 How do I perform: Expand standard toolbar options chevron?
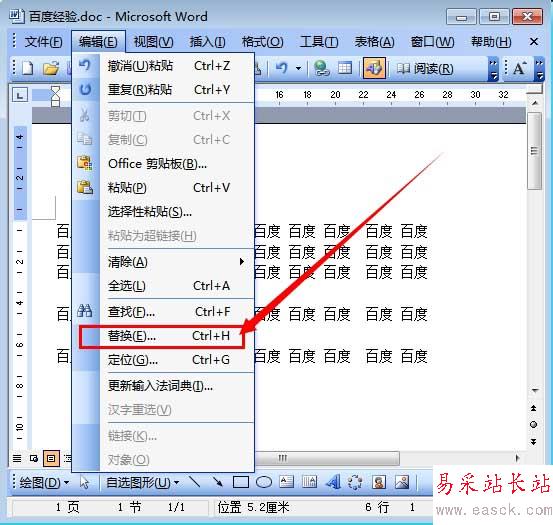tap(493, 69)
